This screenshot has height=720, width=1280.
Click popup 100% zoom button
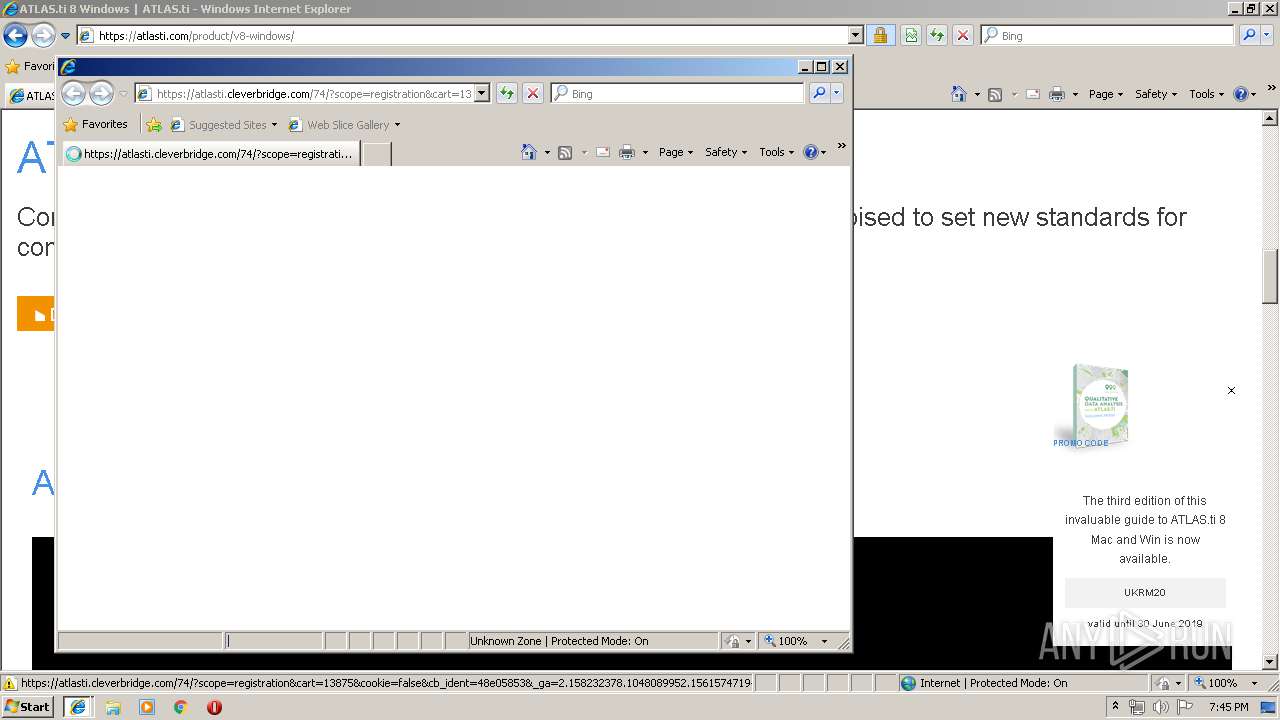[788, 641]
